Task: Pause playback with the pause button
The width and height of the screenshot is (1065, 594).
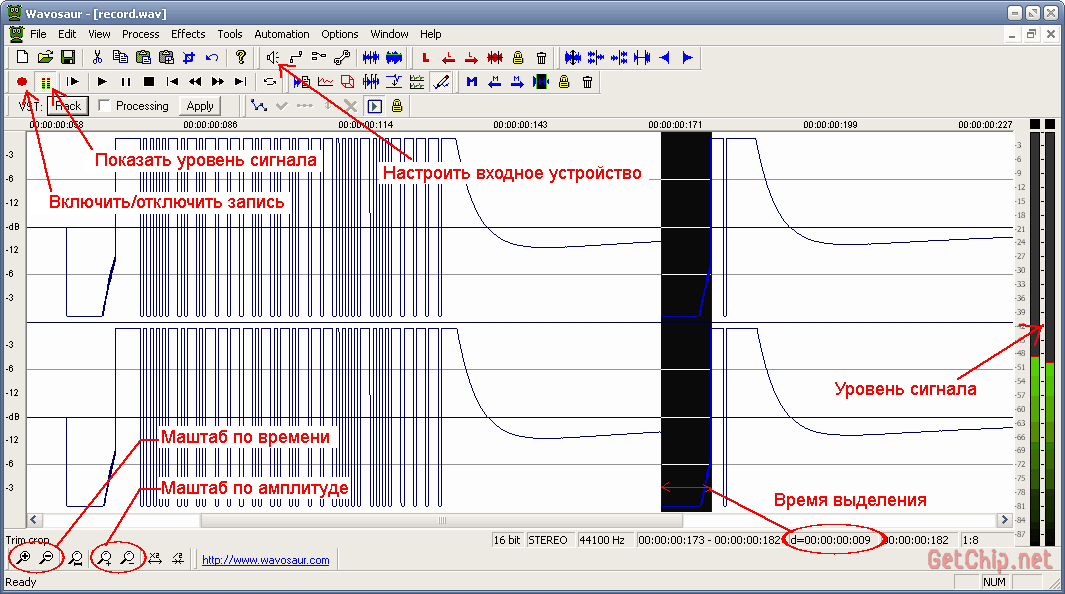Action: [126, 82]
